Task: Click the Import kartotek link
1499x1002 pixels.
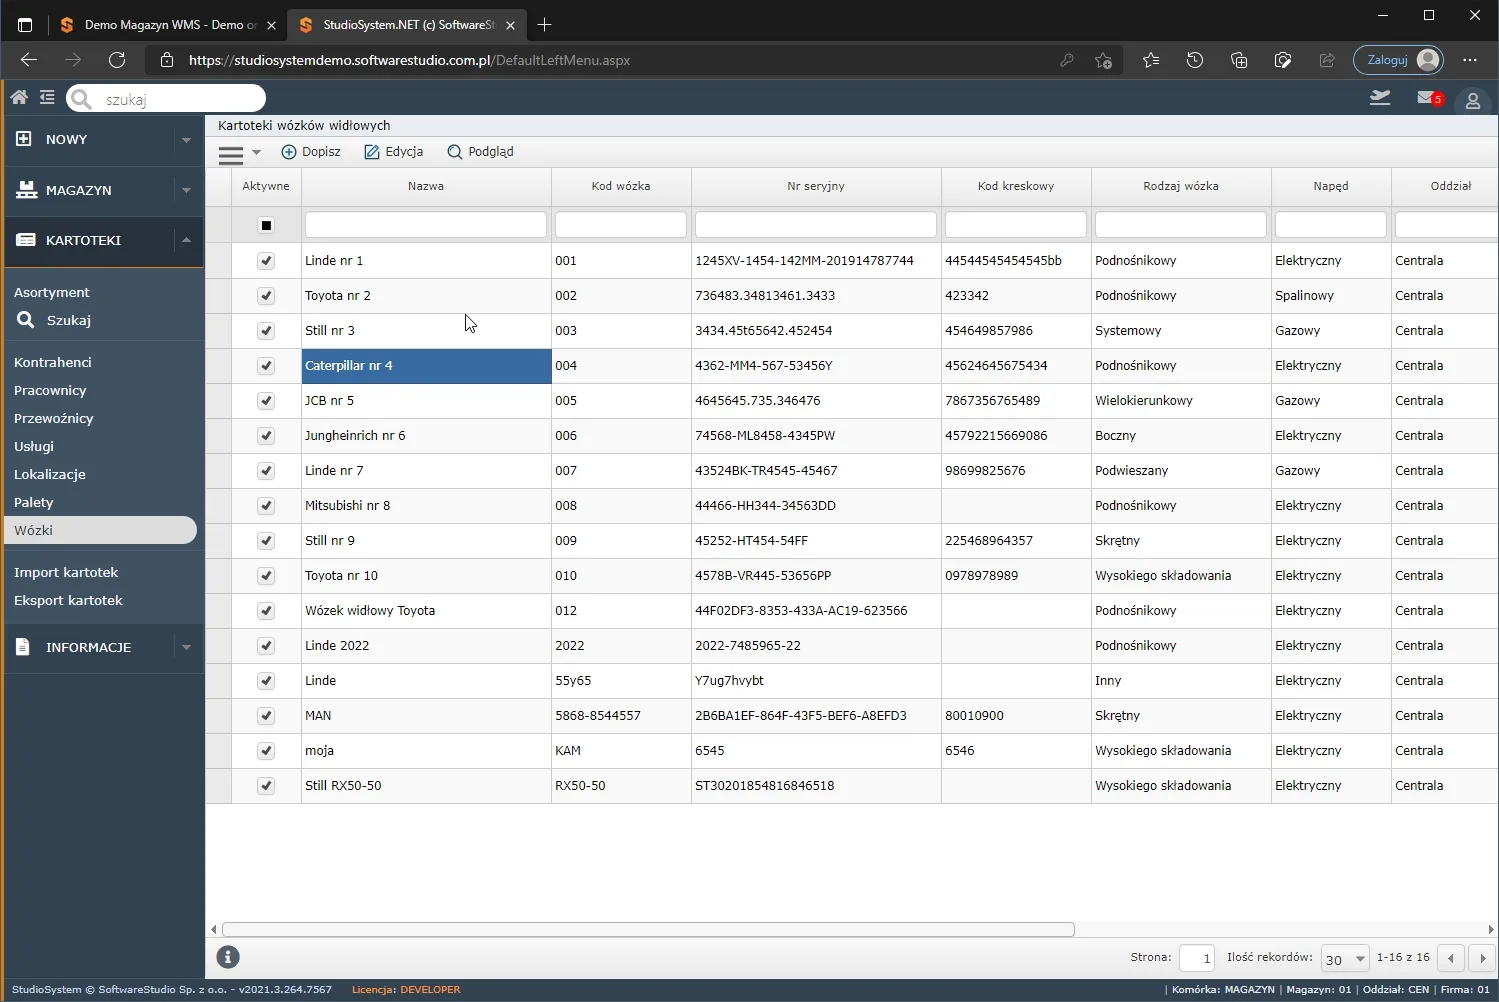Action: click(66, 572)
